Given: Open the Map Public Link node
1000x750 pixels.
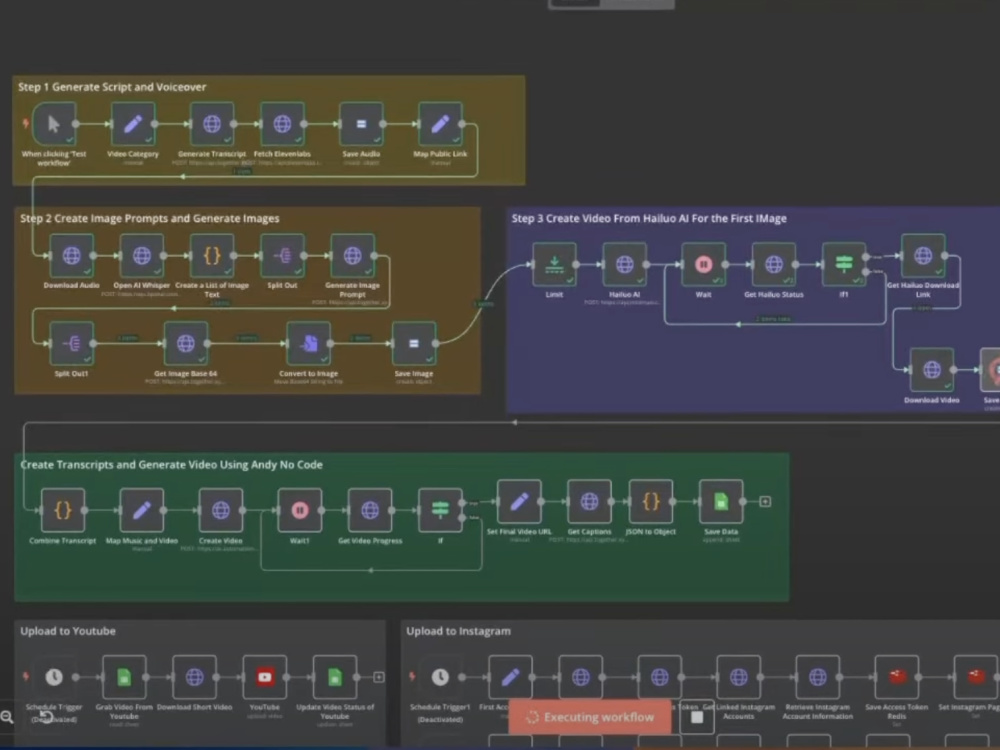Looking at the screenshot, I should (x=440, y=124).
